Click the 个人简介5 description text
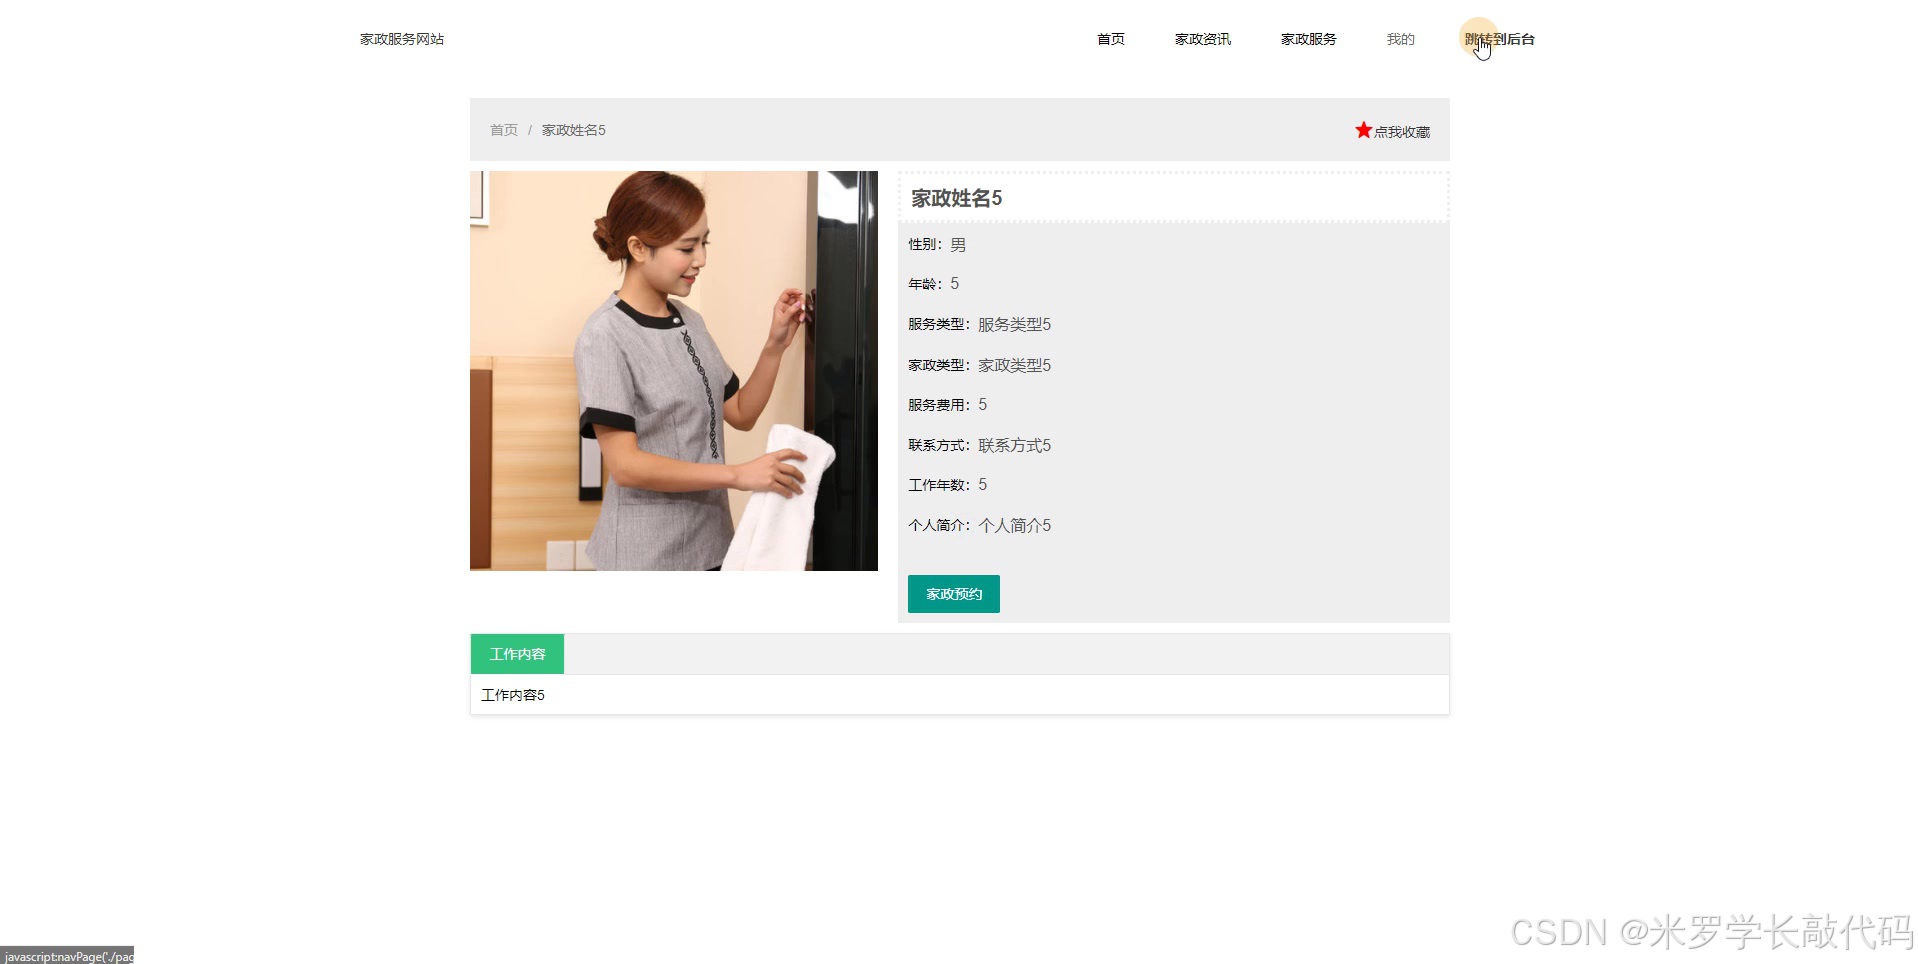 click(1013, 525)
